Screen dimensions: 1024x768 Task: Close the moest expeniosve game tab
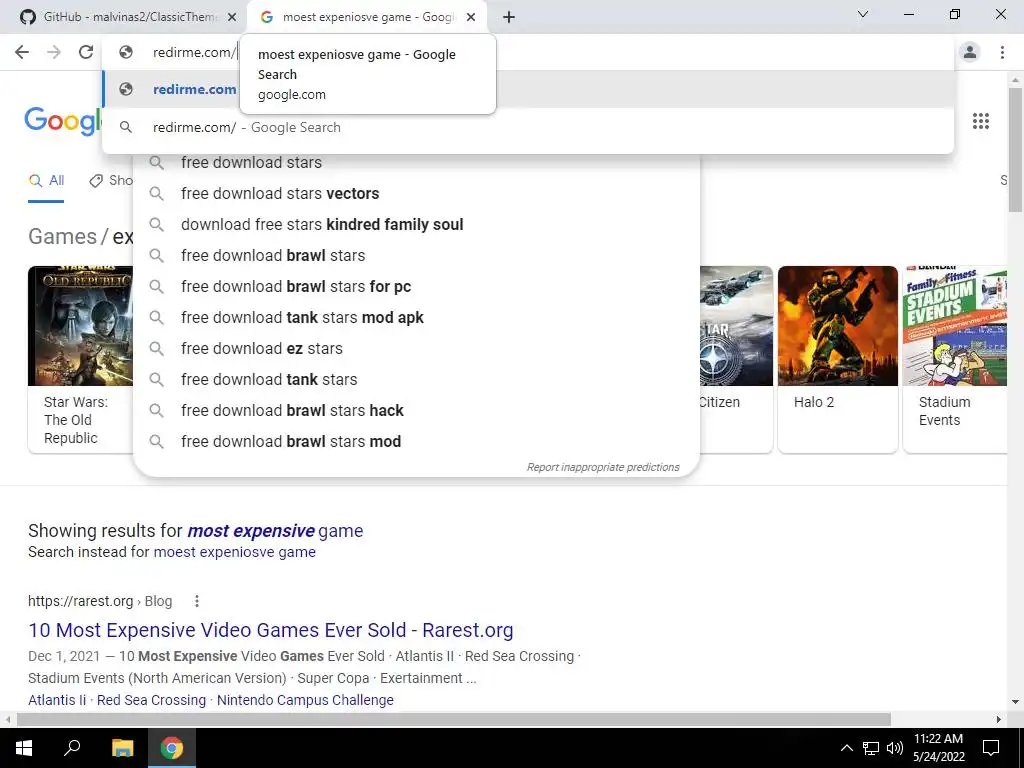471,17
